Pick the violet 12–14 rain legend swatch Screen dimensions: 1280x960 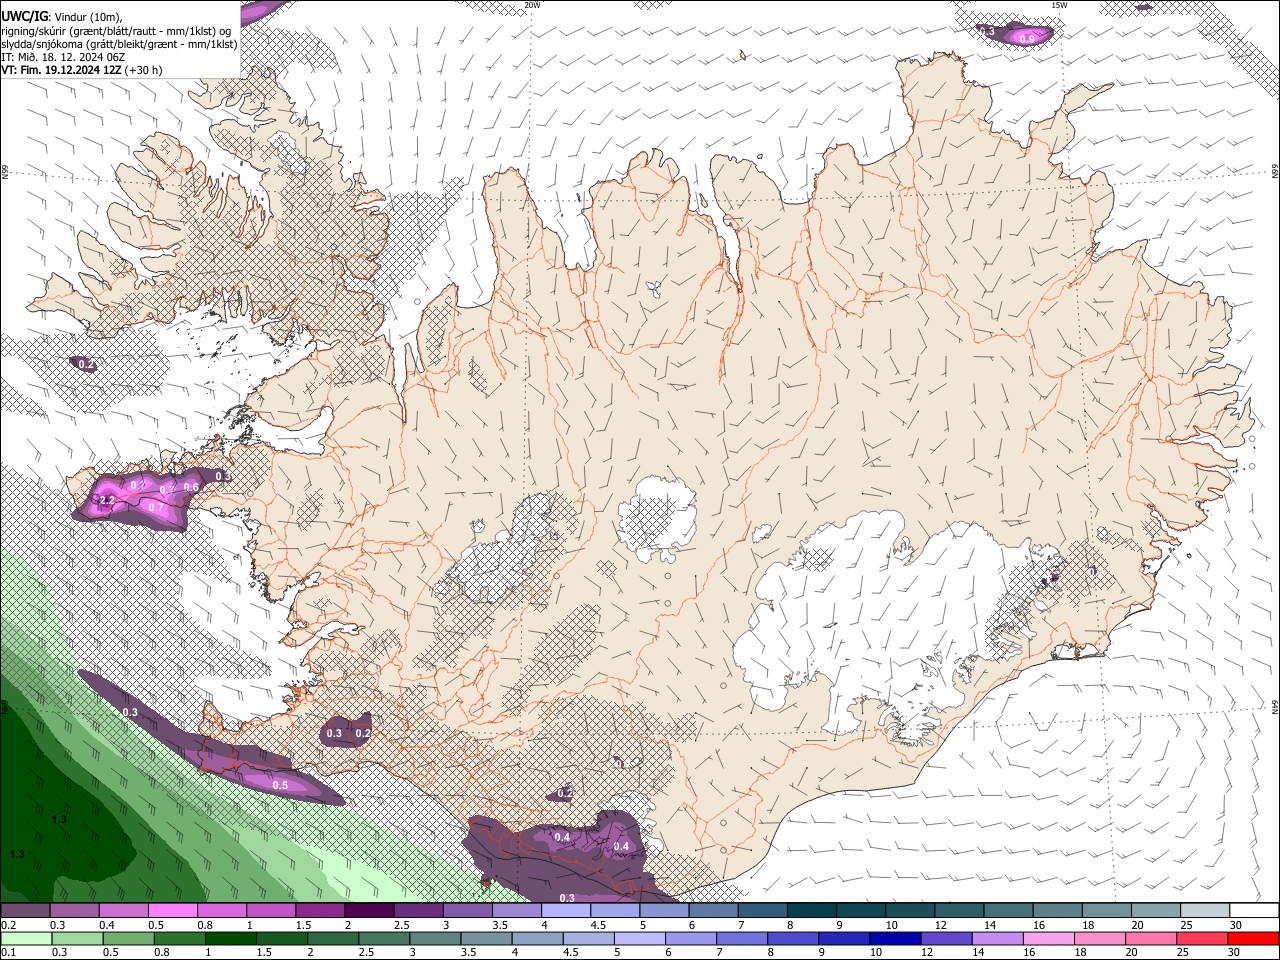tap(946, 939)
